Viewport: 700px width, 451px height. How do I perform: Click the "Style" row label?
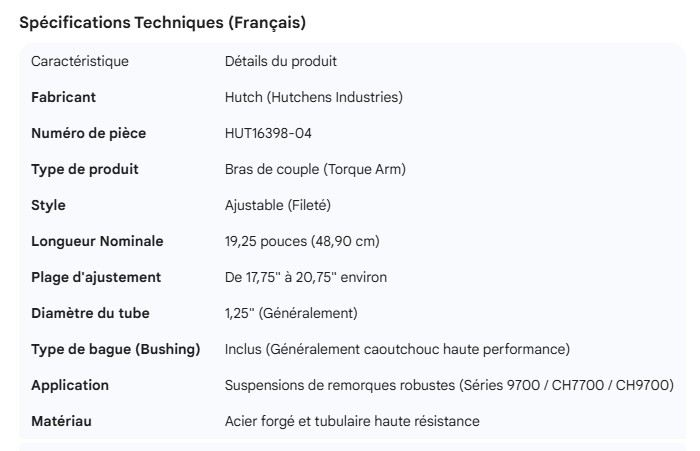(x=49, y=206)
